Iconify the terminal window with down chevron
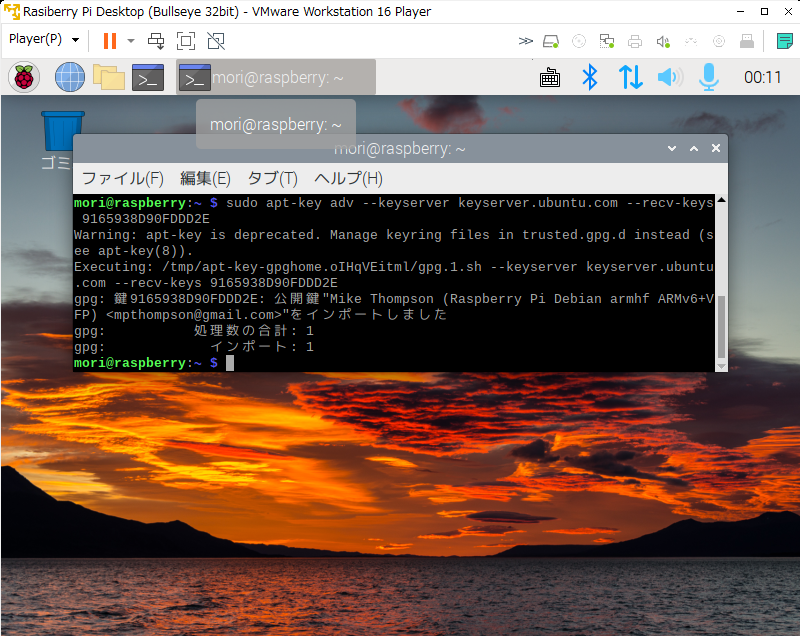Screen dimensions: 800x636 tap(672, 148)
